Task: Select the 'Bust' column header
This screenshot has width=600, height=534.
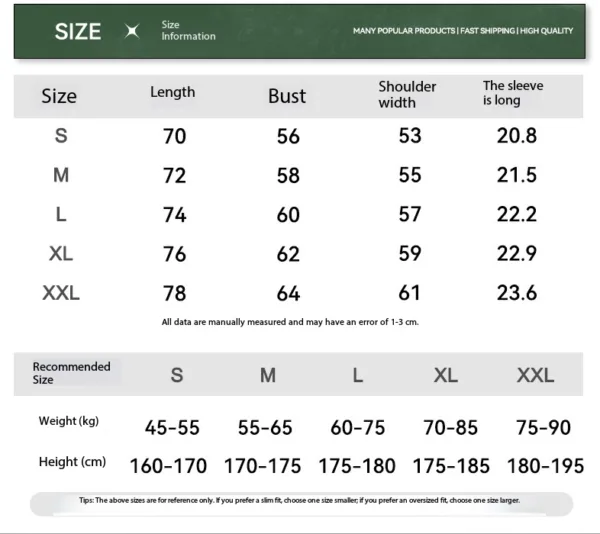Action: [x=287, y=96]
